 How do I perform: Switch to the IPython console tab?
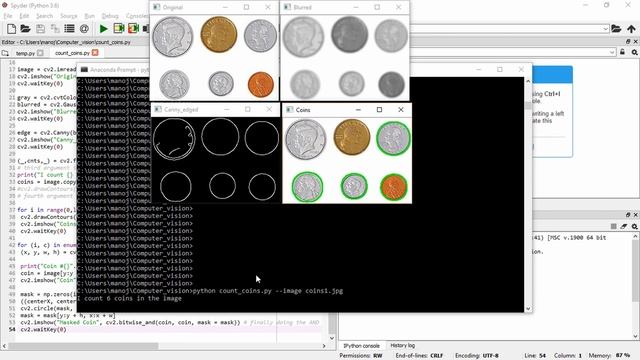(361, 346)
